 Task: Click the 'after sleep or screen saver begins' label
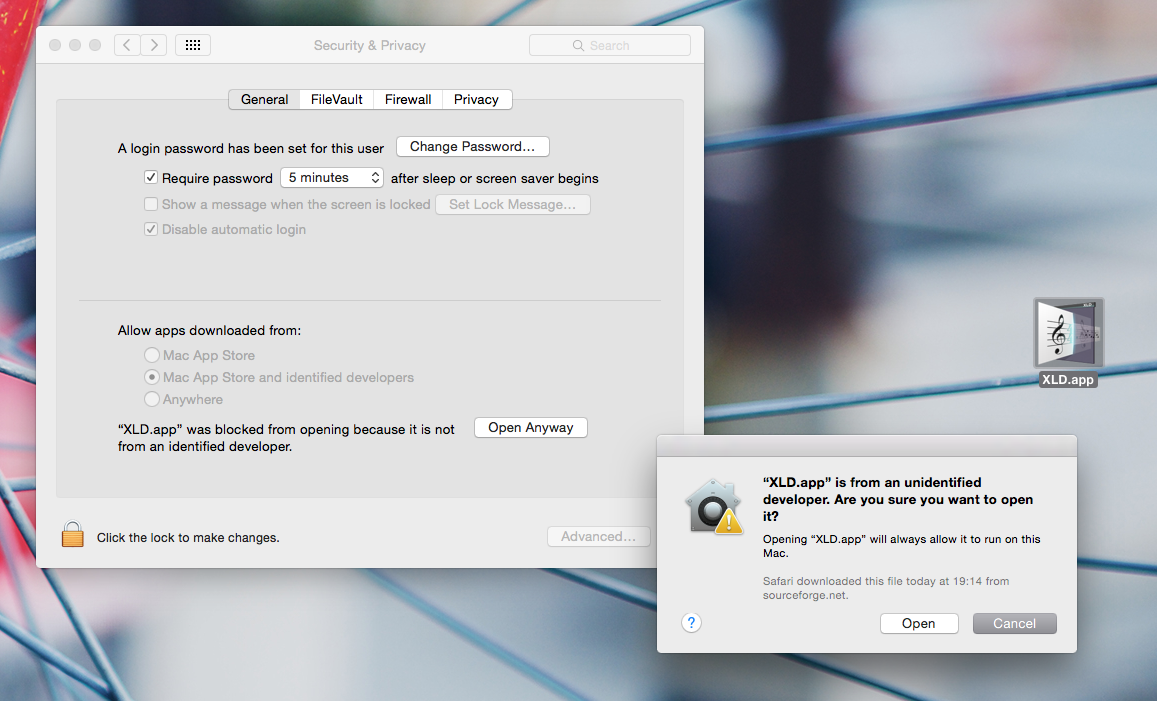(494, 179)
